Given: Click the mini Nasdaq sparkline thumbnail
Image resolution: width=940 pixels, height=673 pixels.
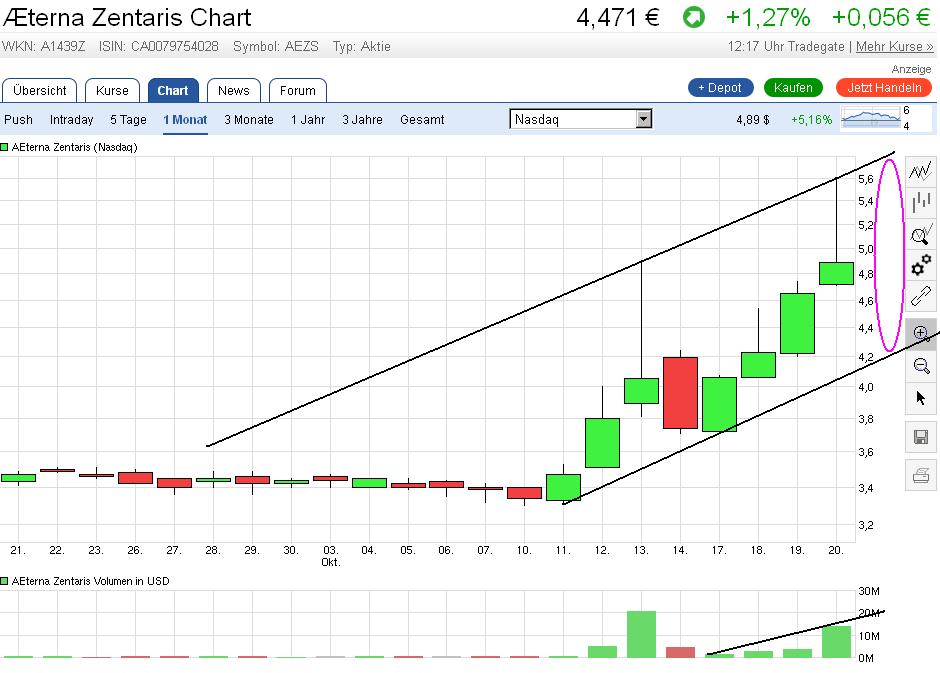Looking at the screenshot, I should tap(872, 117).
